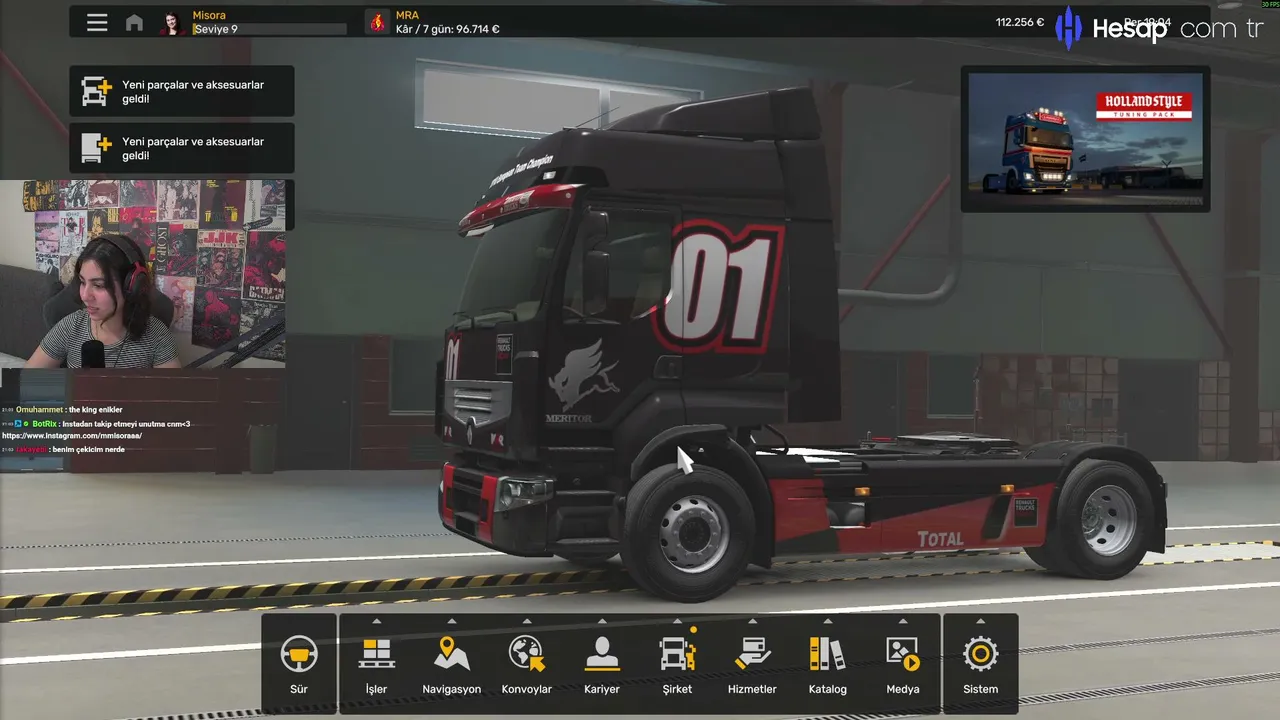Open the İşler jobs menu
1280x720 pixels.
pos(376,663)
